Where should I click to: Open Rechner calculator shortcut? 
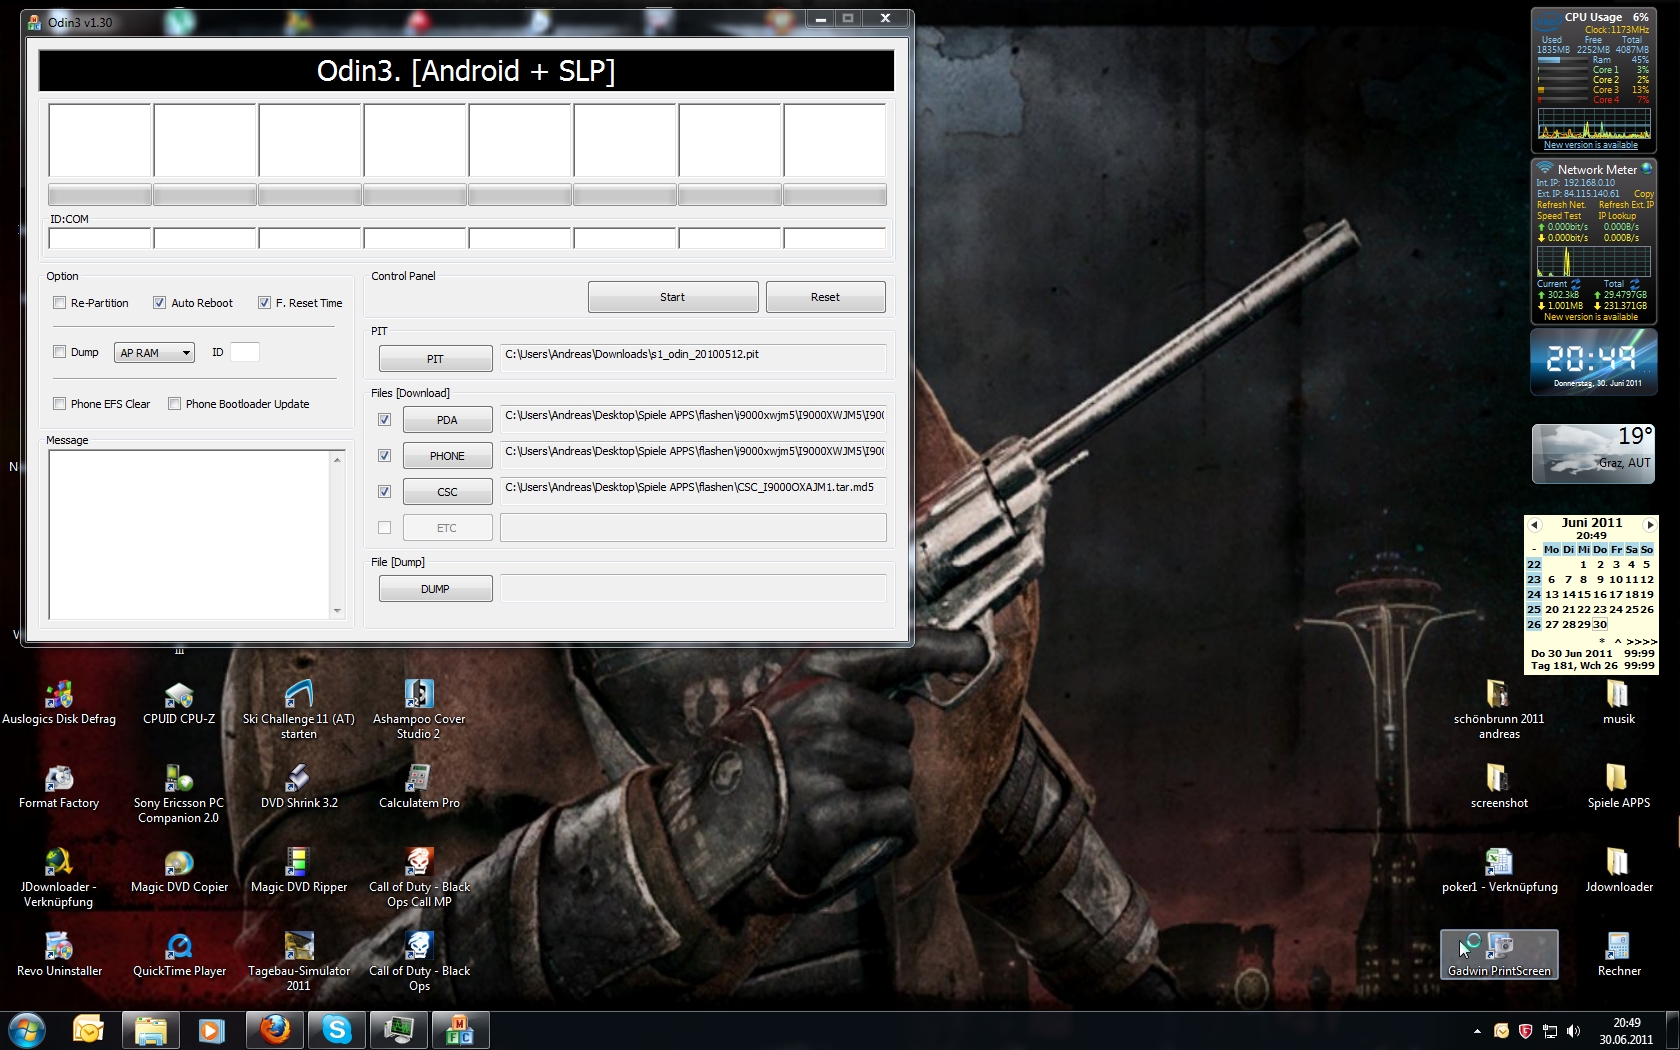[x=1619, y=955]
